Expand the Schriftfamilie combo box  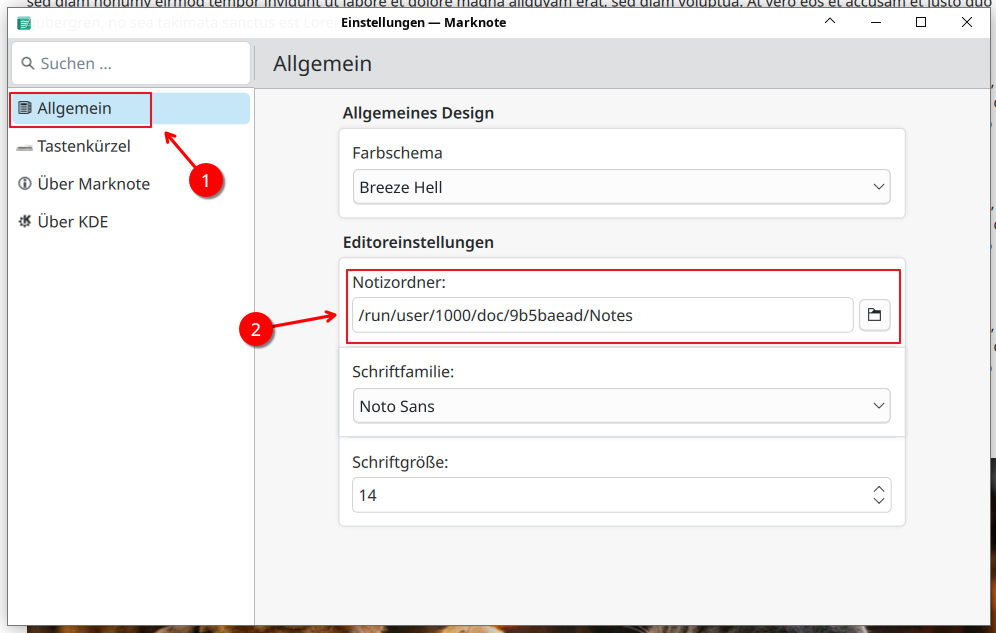pyautogui.click(x=621, y=406)
